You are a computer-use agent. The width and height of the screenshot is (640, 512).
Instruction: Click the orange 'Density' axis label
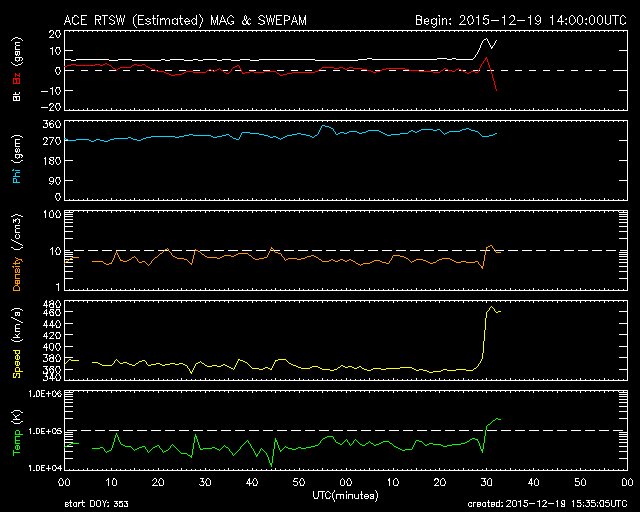17,273
